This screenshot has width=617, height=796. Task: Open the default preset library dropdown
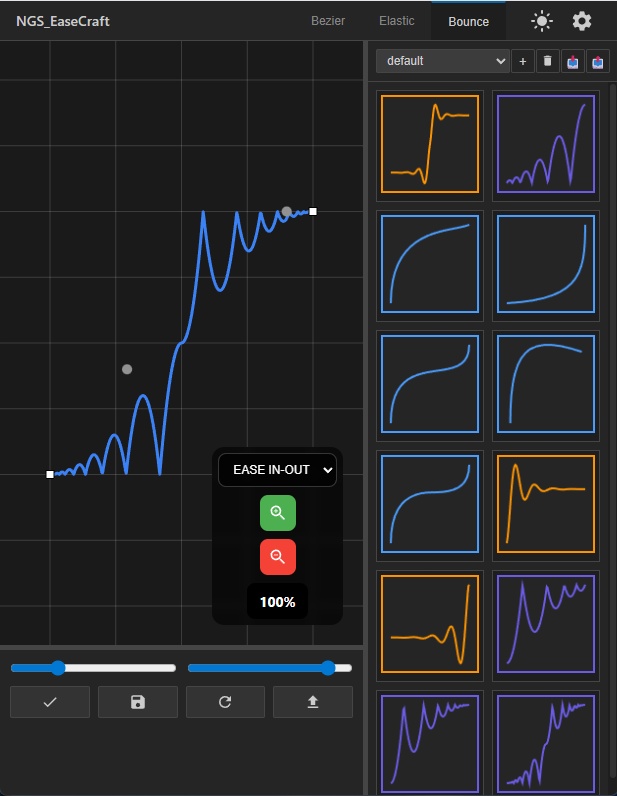point(442,61)
